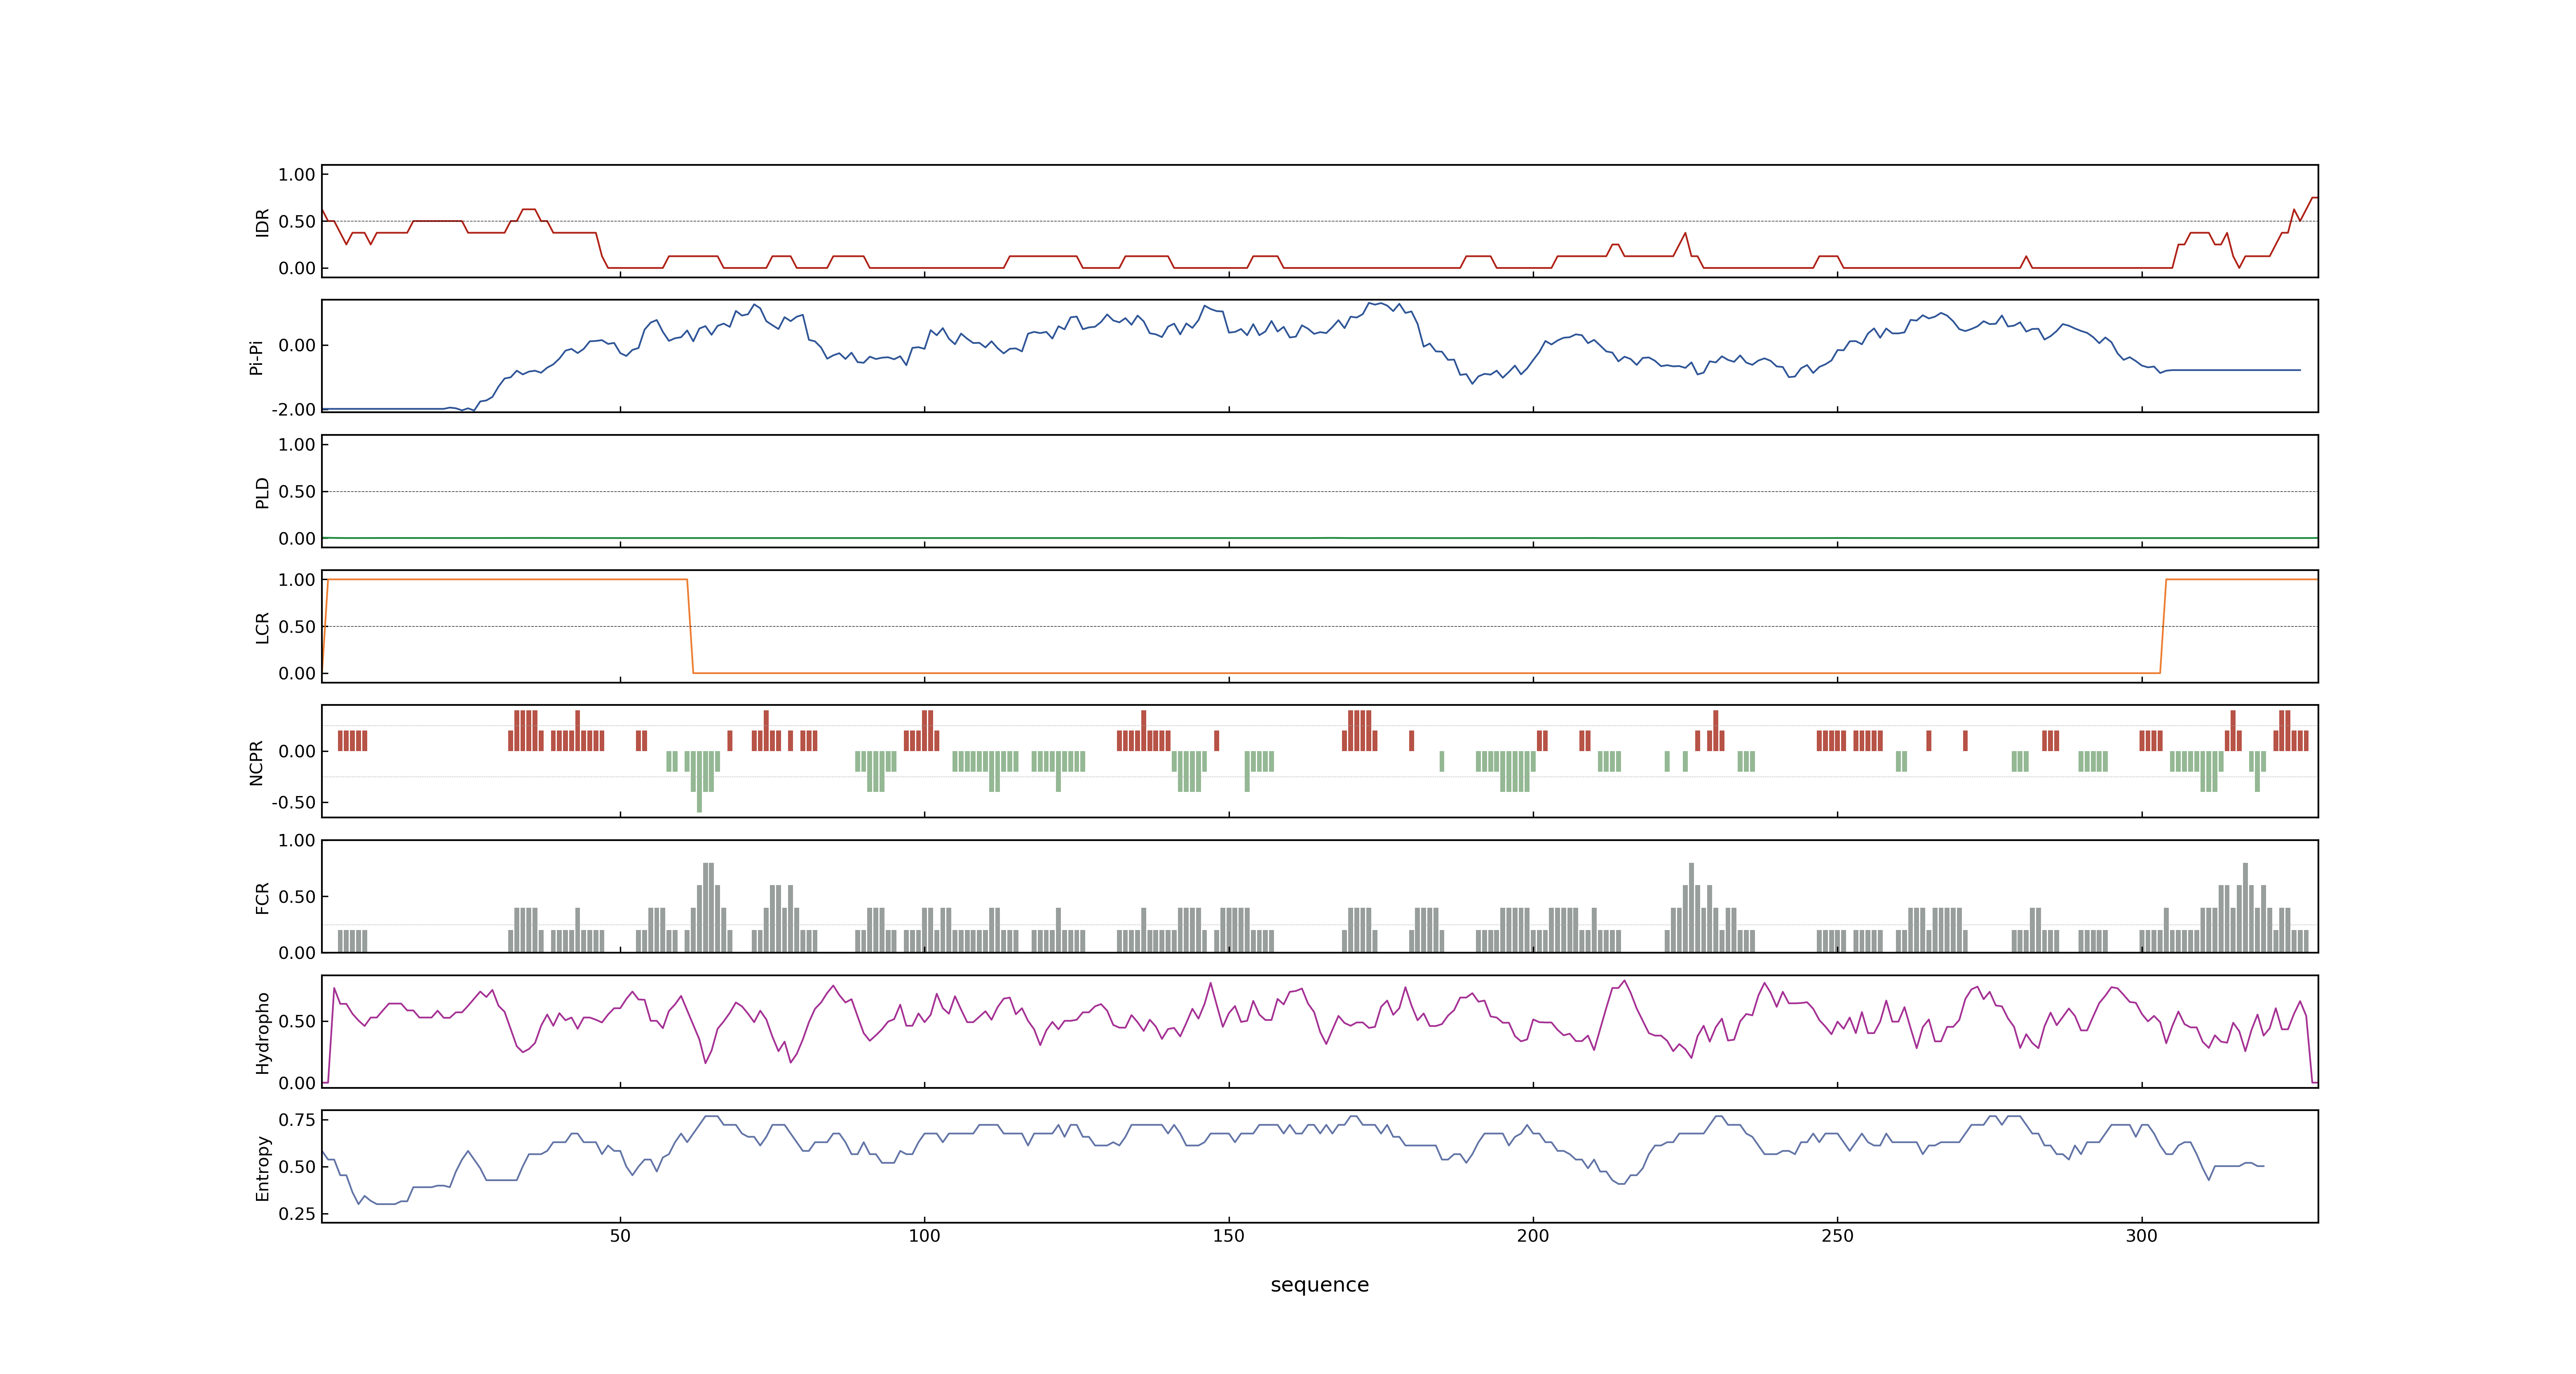Click the '0.75' tick of the Entropy panel
The image size is (2576, 1374).
tap(297, 1120)
